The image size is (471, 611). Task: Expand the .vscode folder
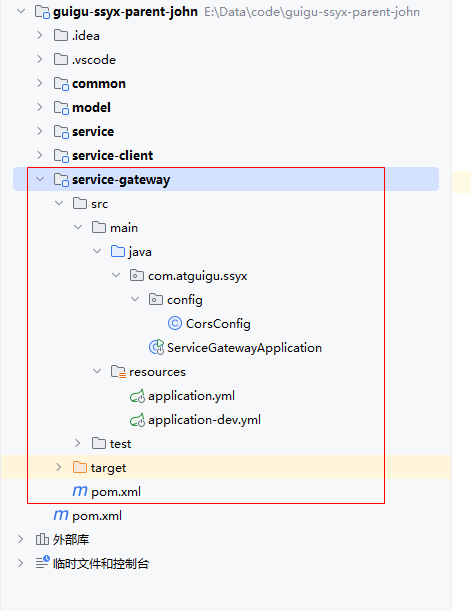(40, 59)
